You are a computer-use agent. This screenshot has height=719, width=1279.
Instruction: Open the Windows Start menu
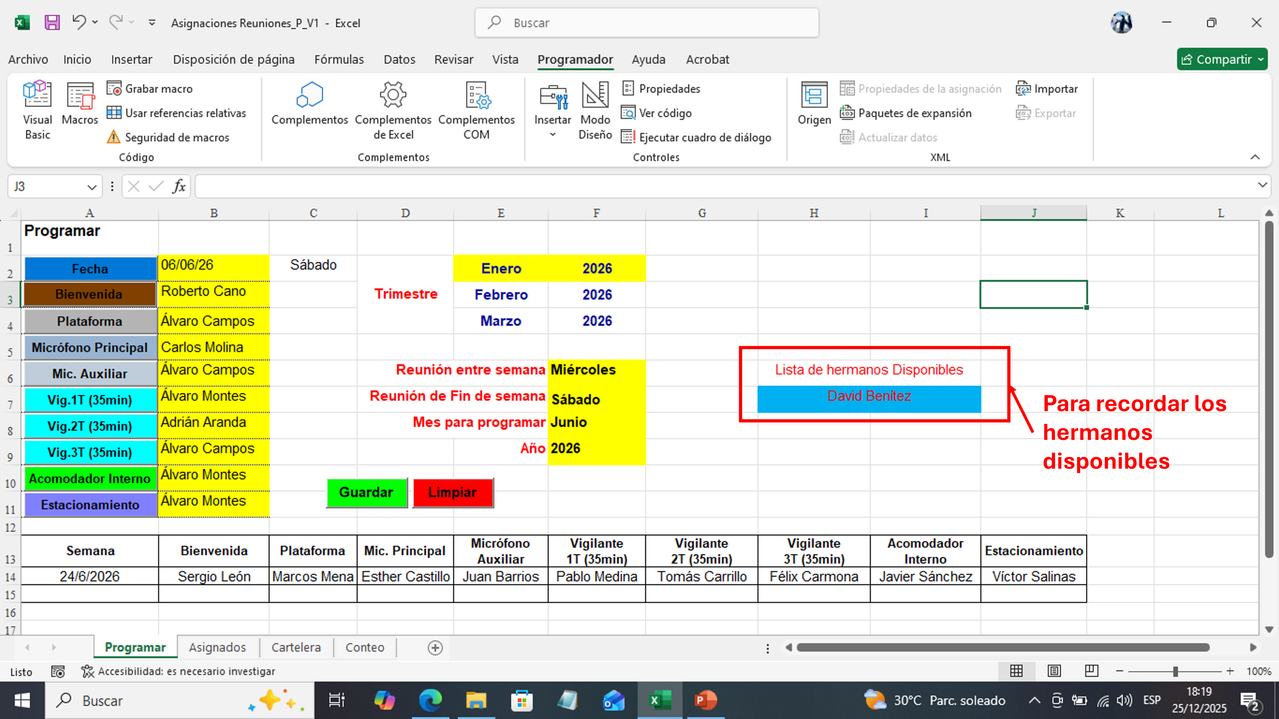(x=22, y=700)
